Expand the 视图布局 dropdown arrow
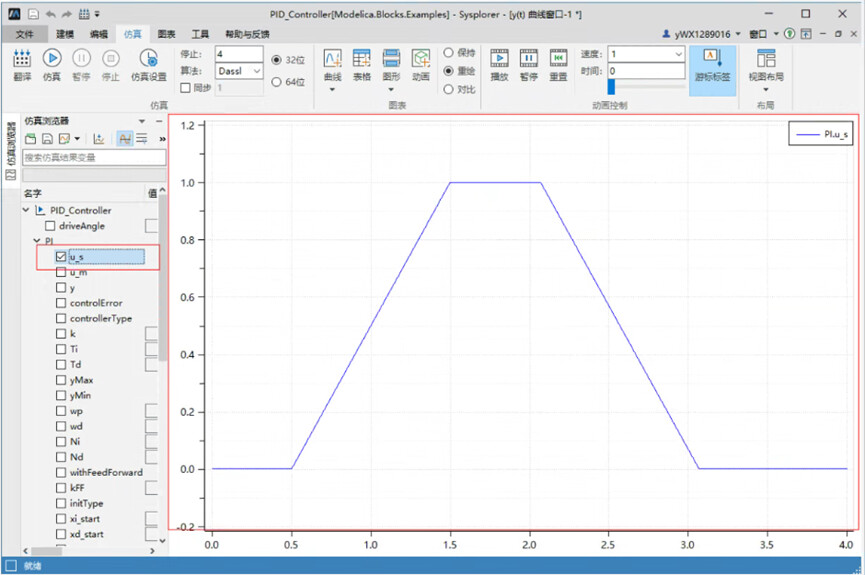865x575 pixels. point(766,89)
